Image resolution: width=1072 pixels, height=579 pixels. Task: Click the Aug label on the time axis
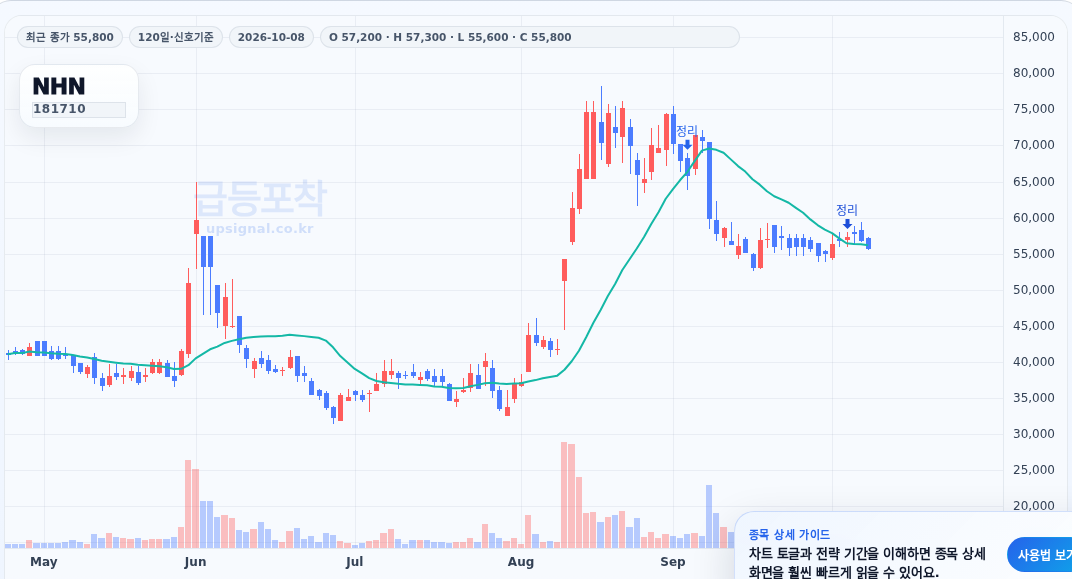(x=521, y=562)
